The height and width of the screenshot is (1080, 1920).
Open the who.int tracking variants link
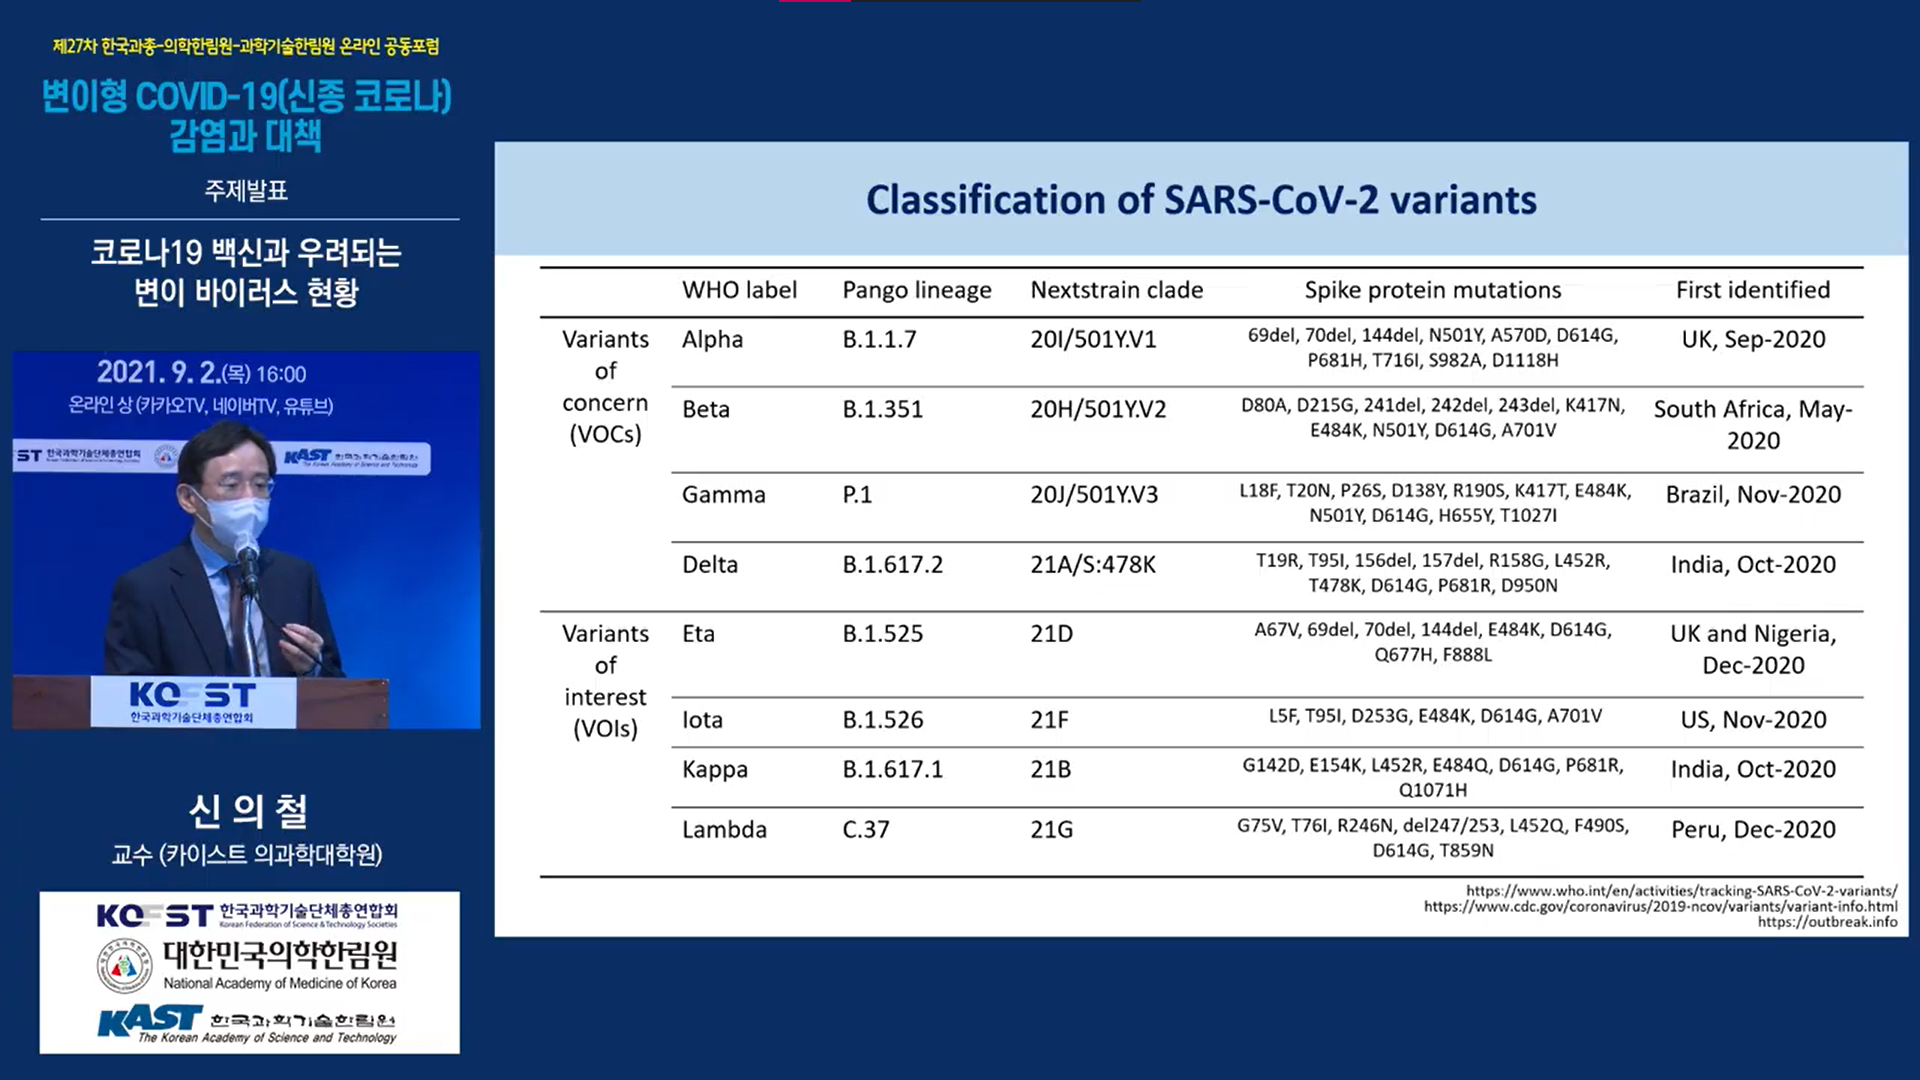pyautogui.click(x=1680, y=890)
